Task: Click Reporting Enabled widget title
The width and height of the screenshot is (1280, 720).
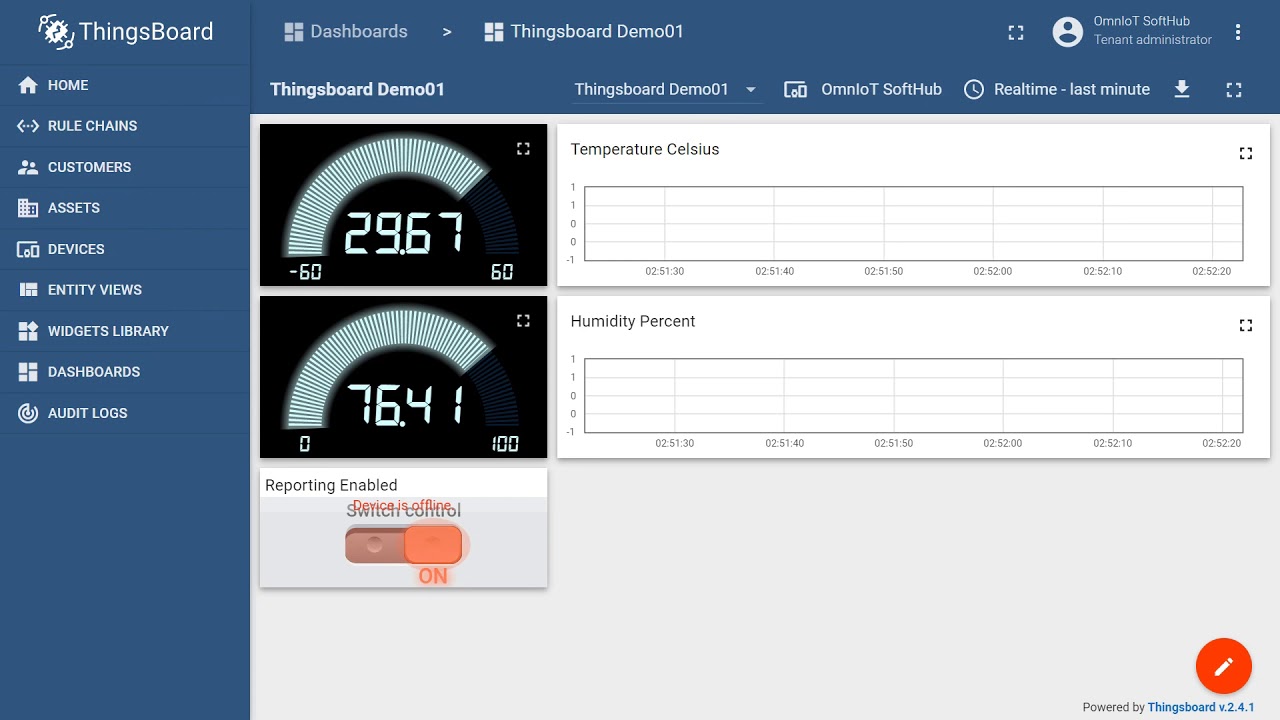Action: tap(331, 485)
